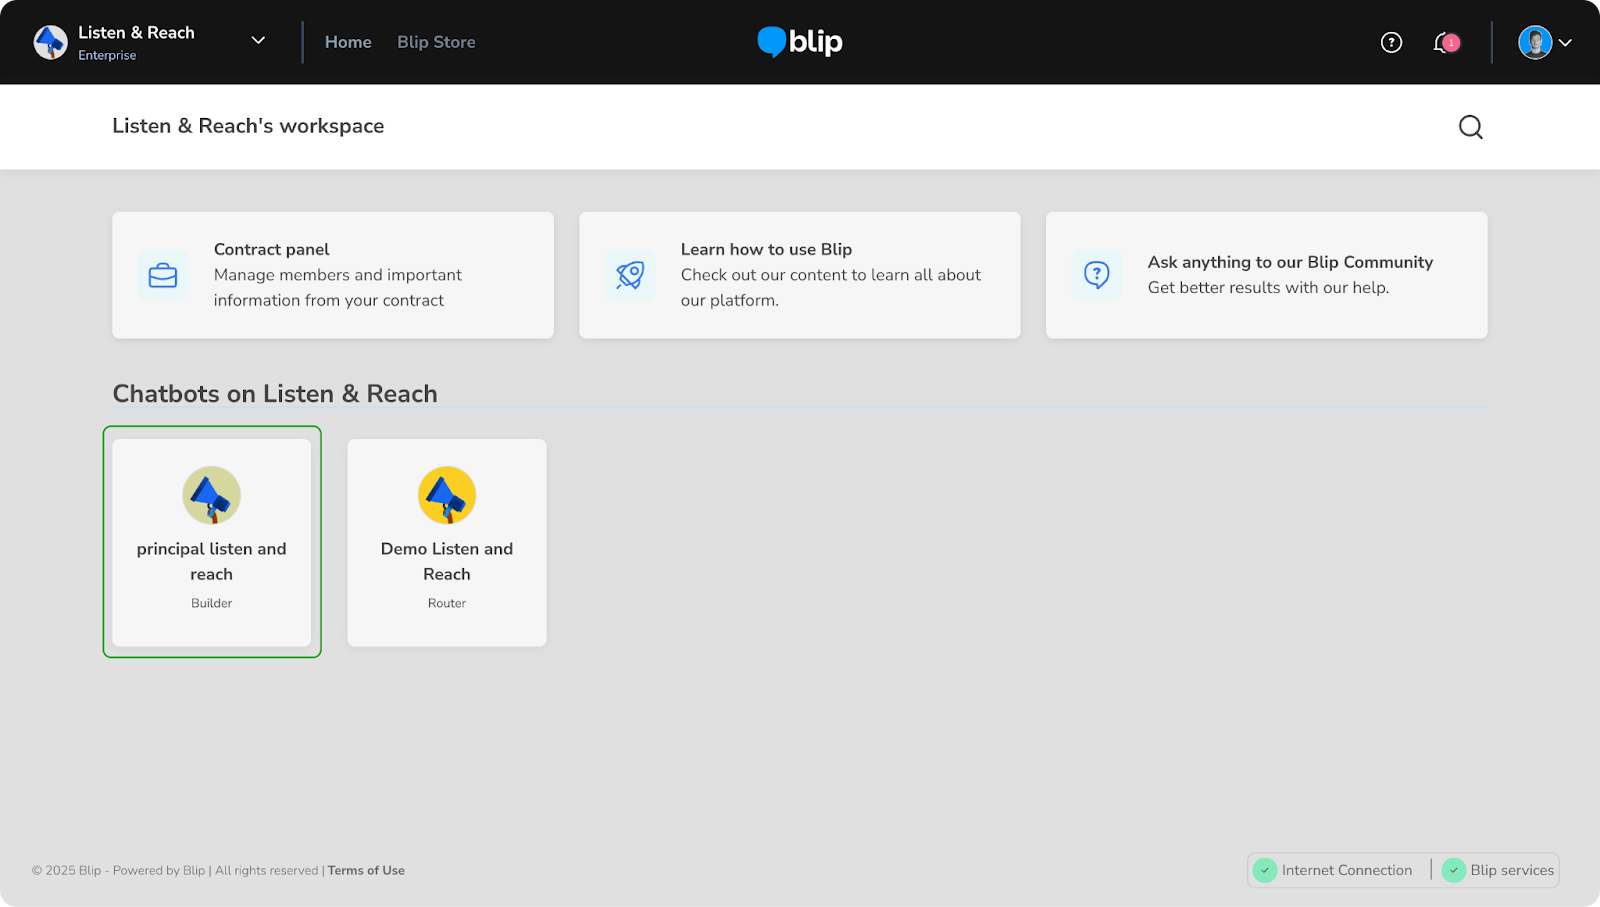Open the Blip Store tab
Image resolution: width=1600 pixels, height=907 pixels.
[436, 42]
